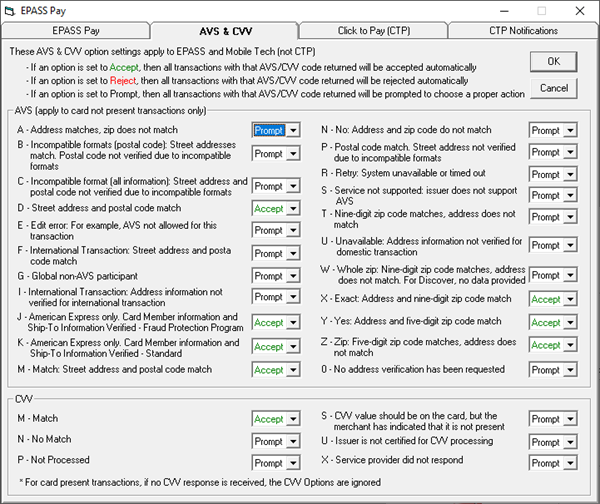
Task: Click the red Reject word in instructions
Action: (123, 81)
